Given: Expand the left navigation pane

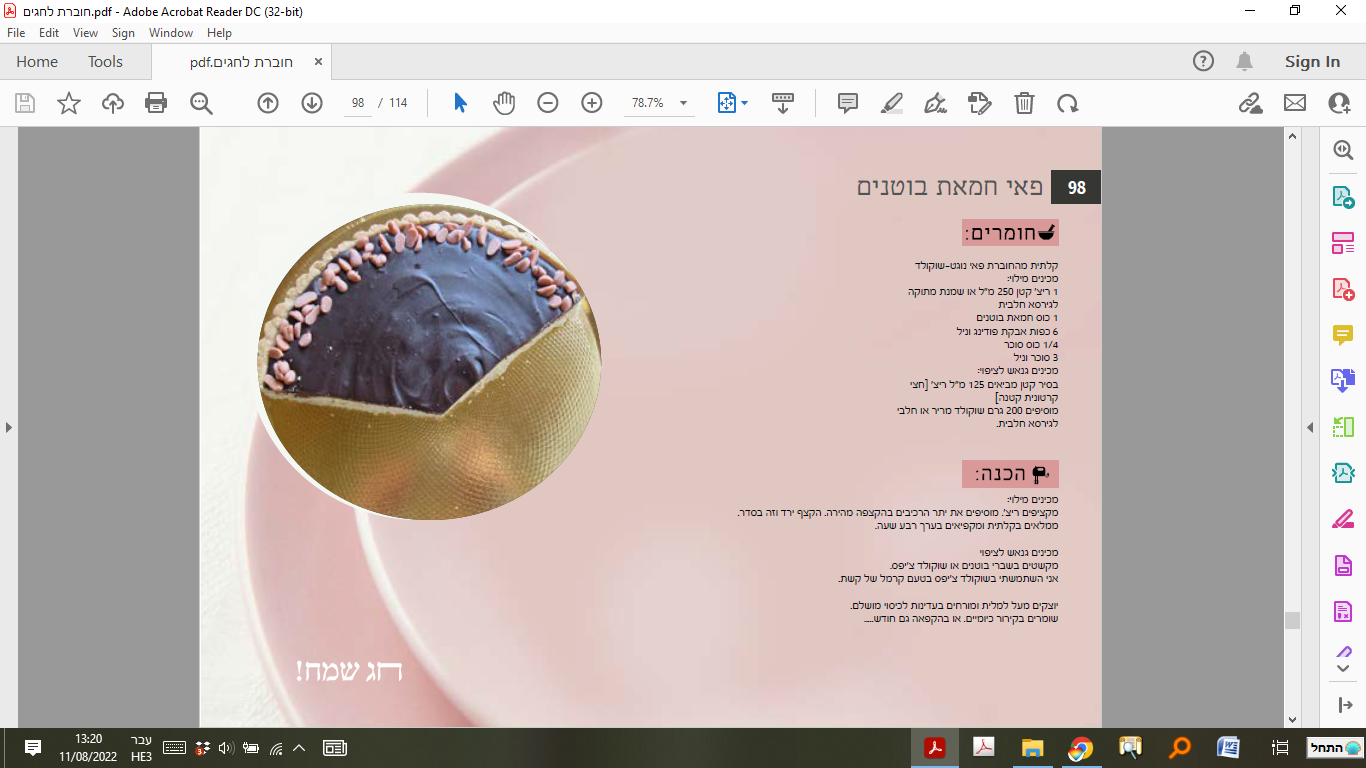Looking at the screenshot, I should coord(8,427).
